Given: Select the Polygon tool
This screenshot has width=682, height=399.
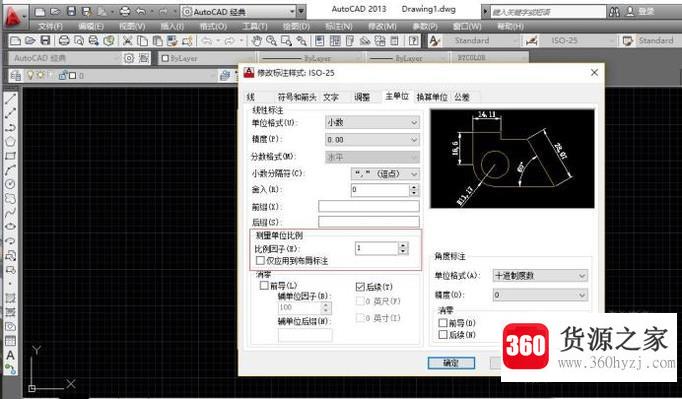Looking at the screenshot, I should [10, 141].
